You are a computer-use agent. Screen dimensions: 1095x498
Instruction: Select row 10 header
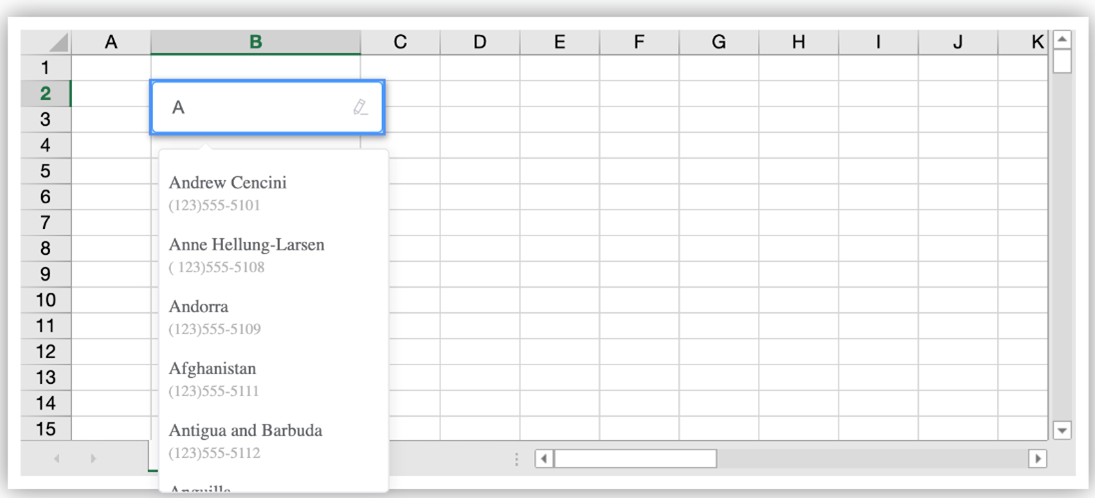tap(46, 300)
